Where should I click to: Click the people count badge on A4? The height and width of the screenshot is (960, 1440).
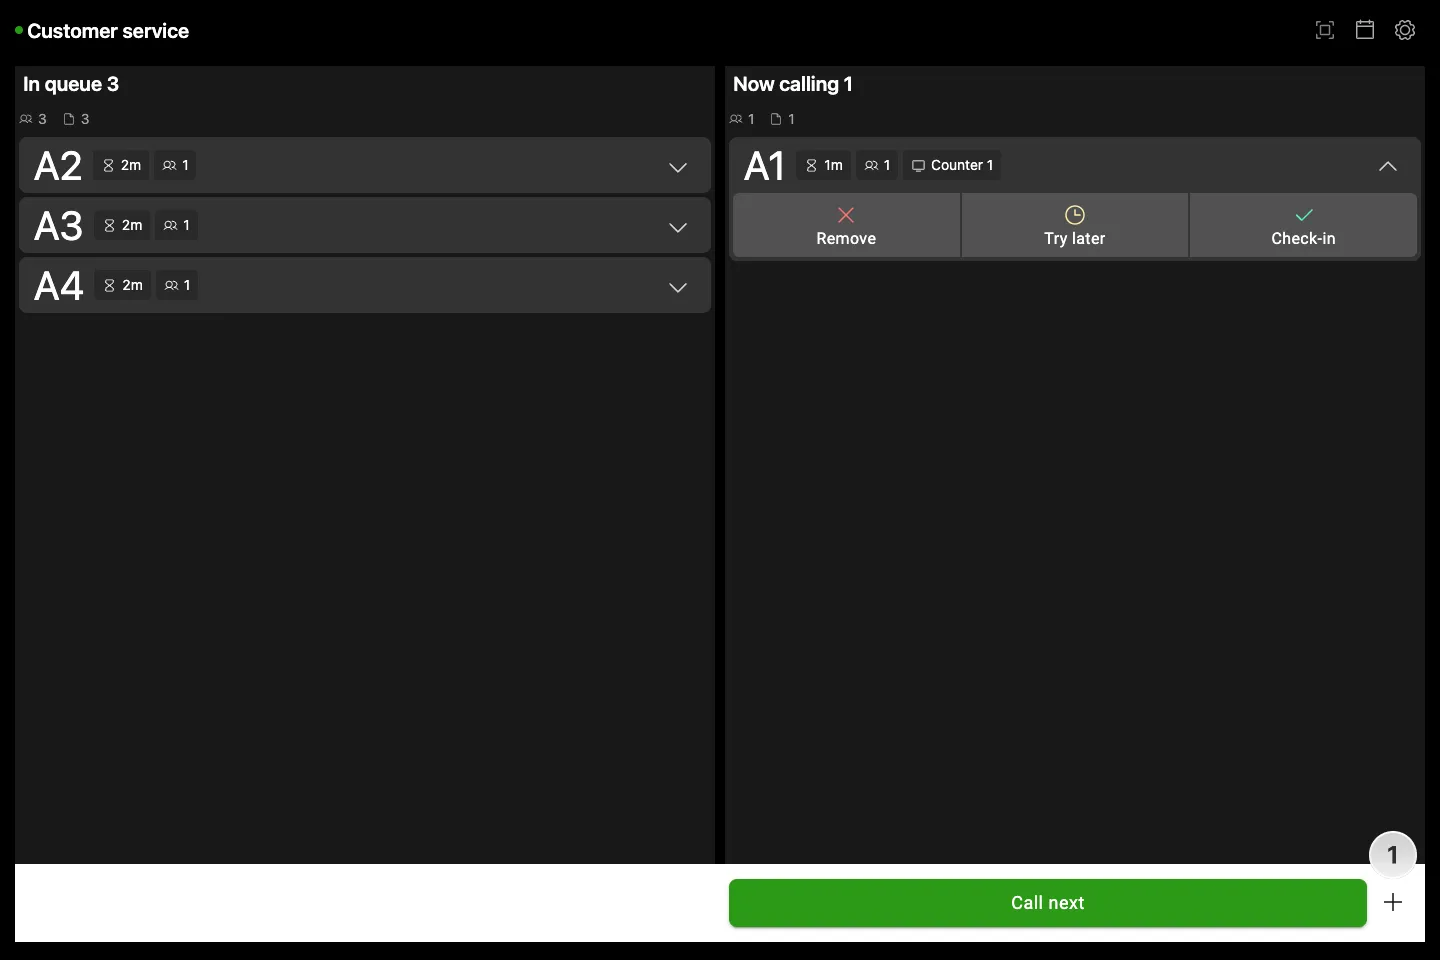click(x=177, y=285)
